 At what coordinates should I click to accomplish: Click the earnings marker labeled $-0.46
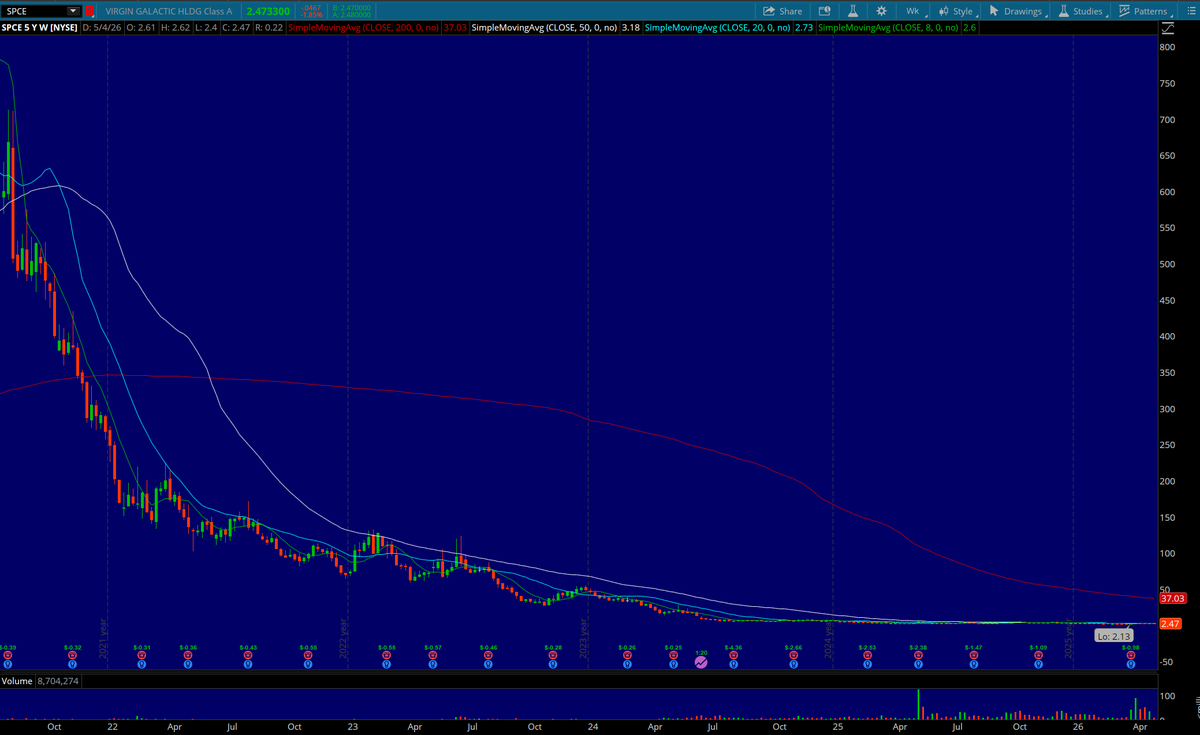pos(490,658)
